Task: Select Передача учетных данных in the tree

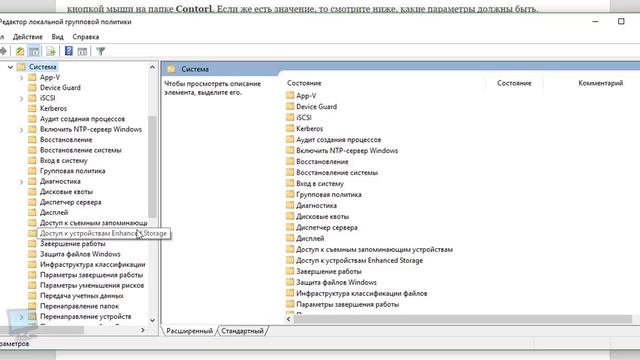Action: (x=82, y=296)
